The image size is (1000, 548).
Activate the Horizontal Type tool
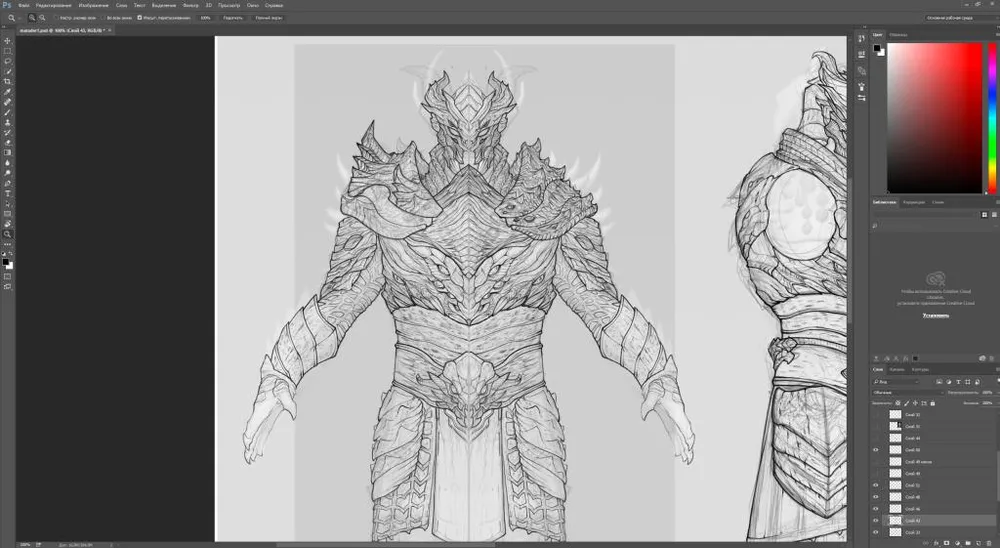7,193
